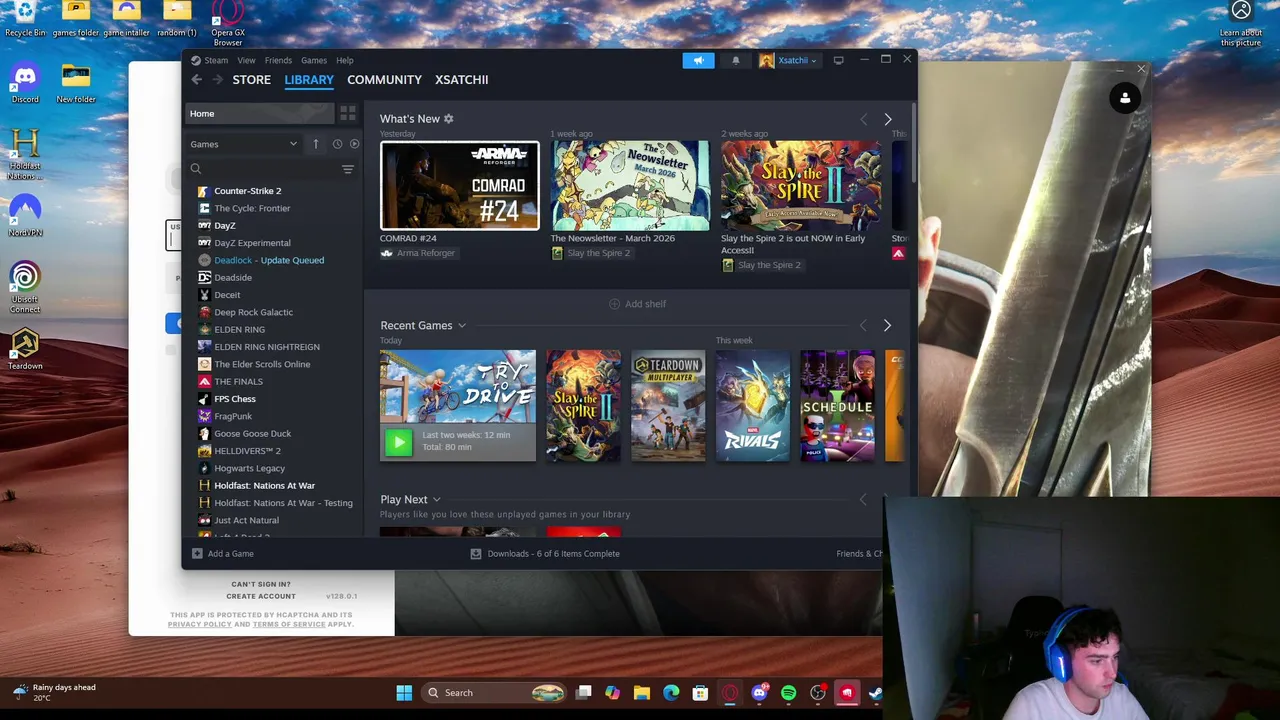Screen dimensions: 1280x720
Task: Expand Play Next shelf dropdown
Action: click(x=436, y=500)
